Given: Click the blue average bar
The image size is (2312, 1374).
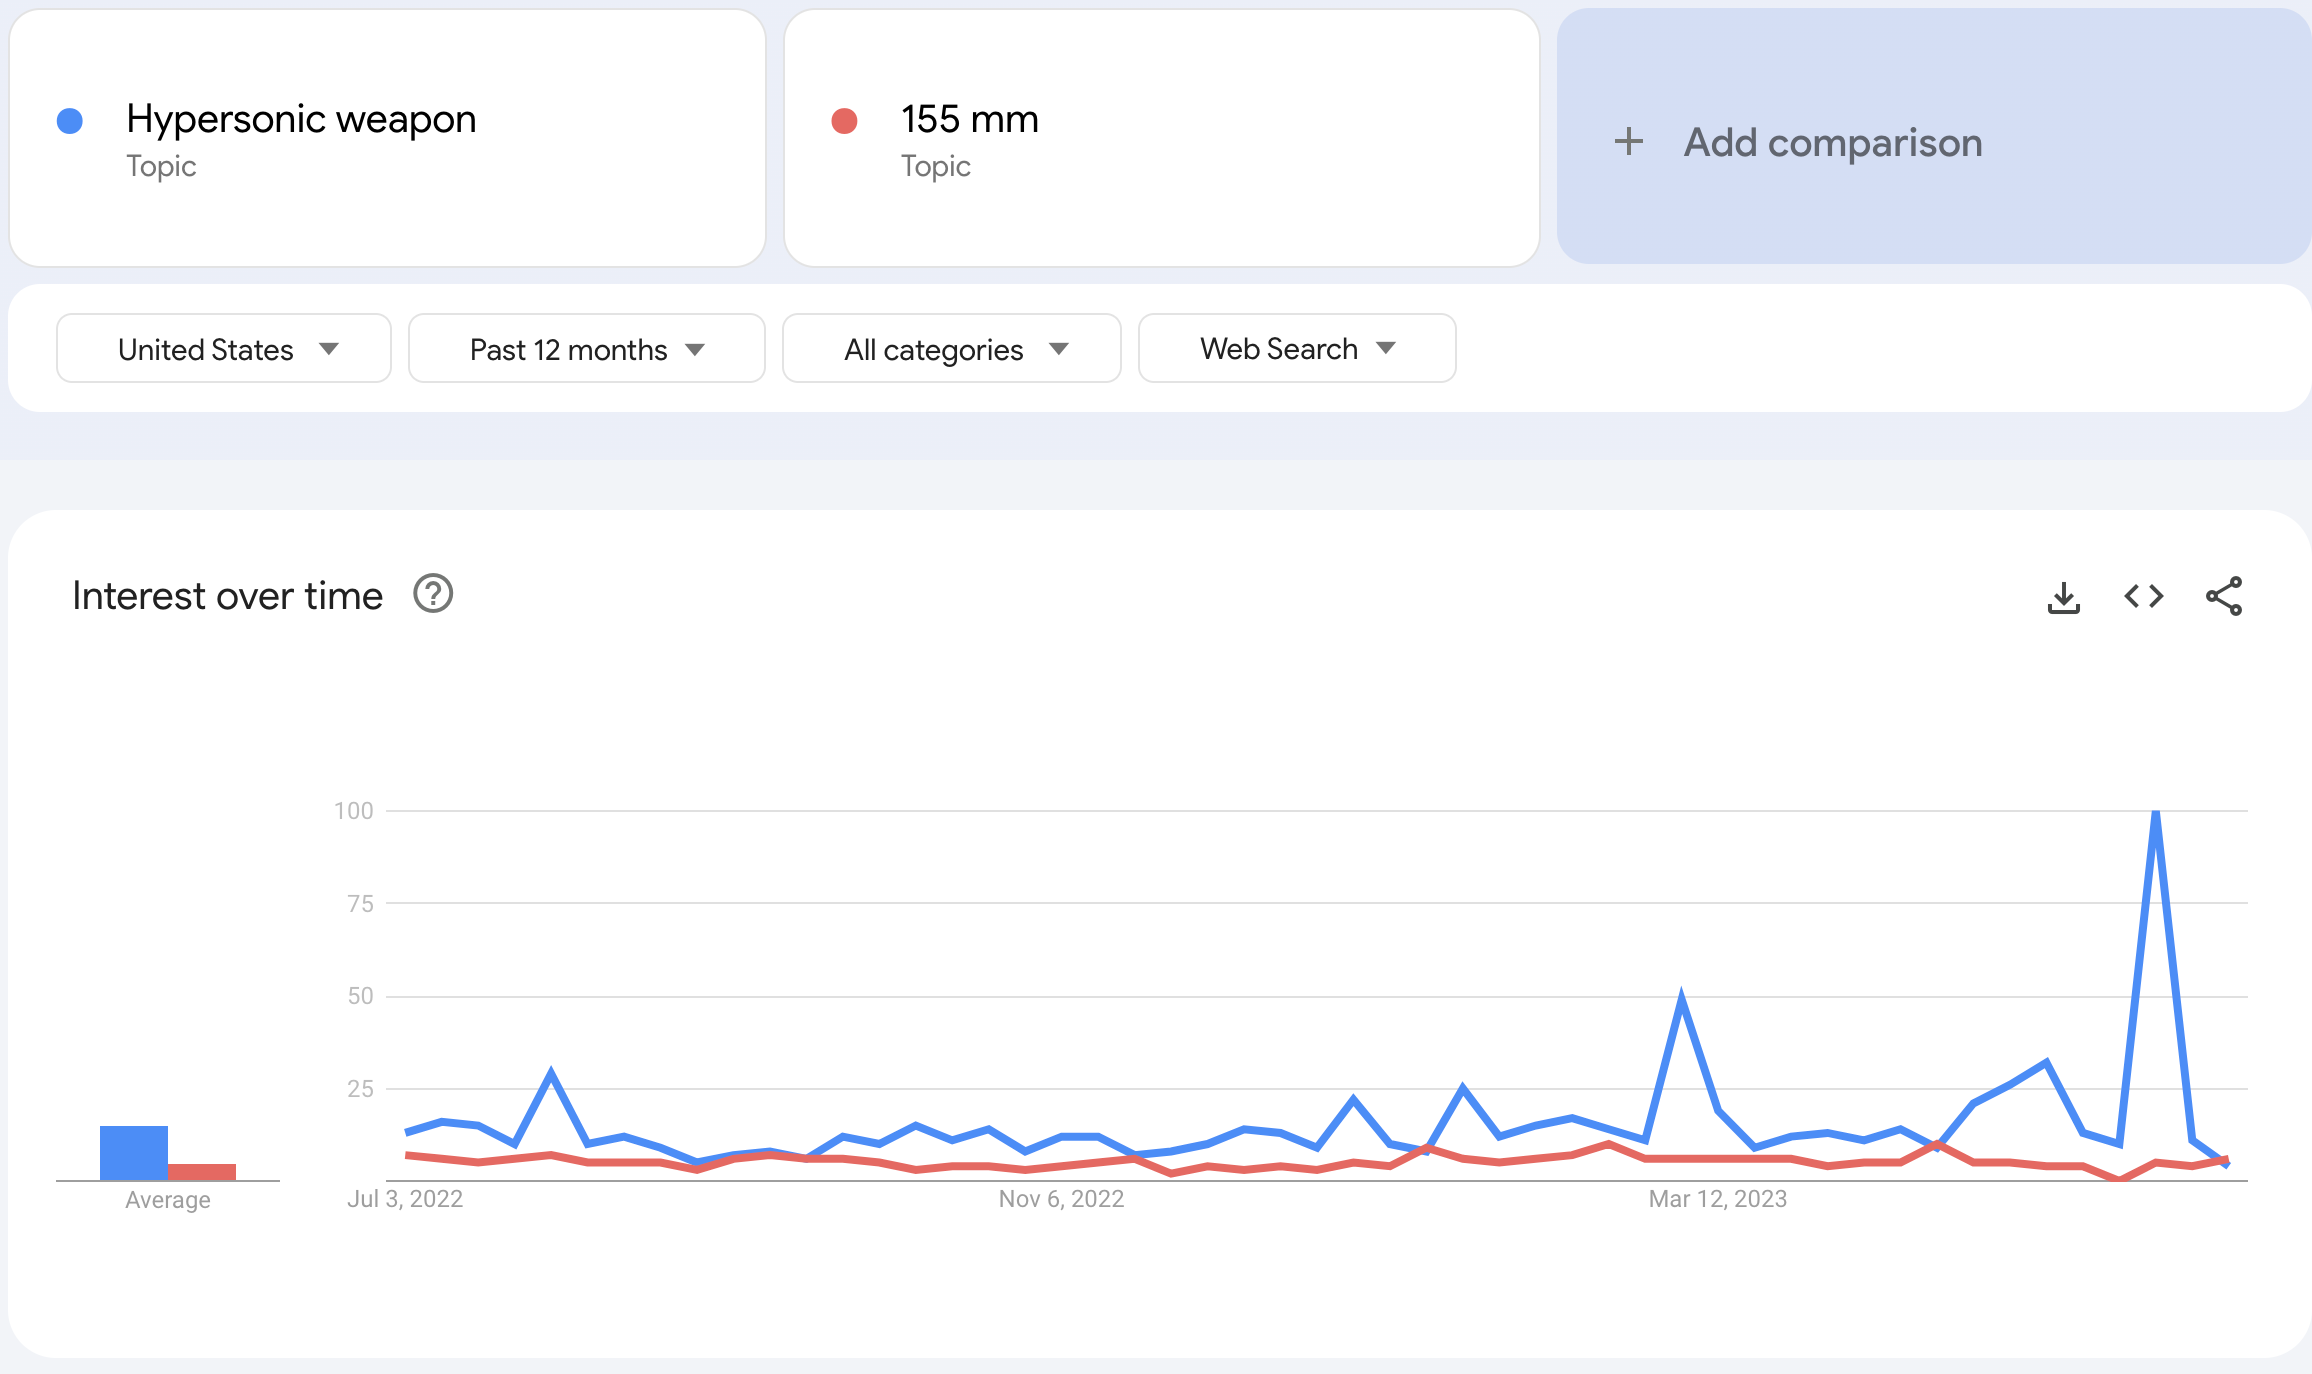Looking at the screenshot, I should [133, 1153].
